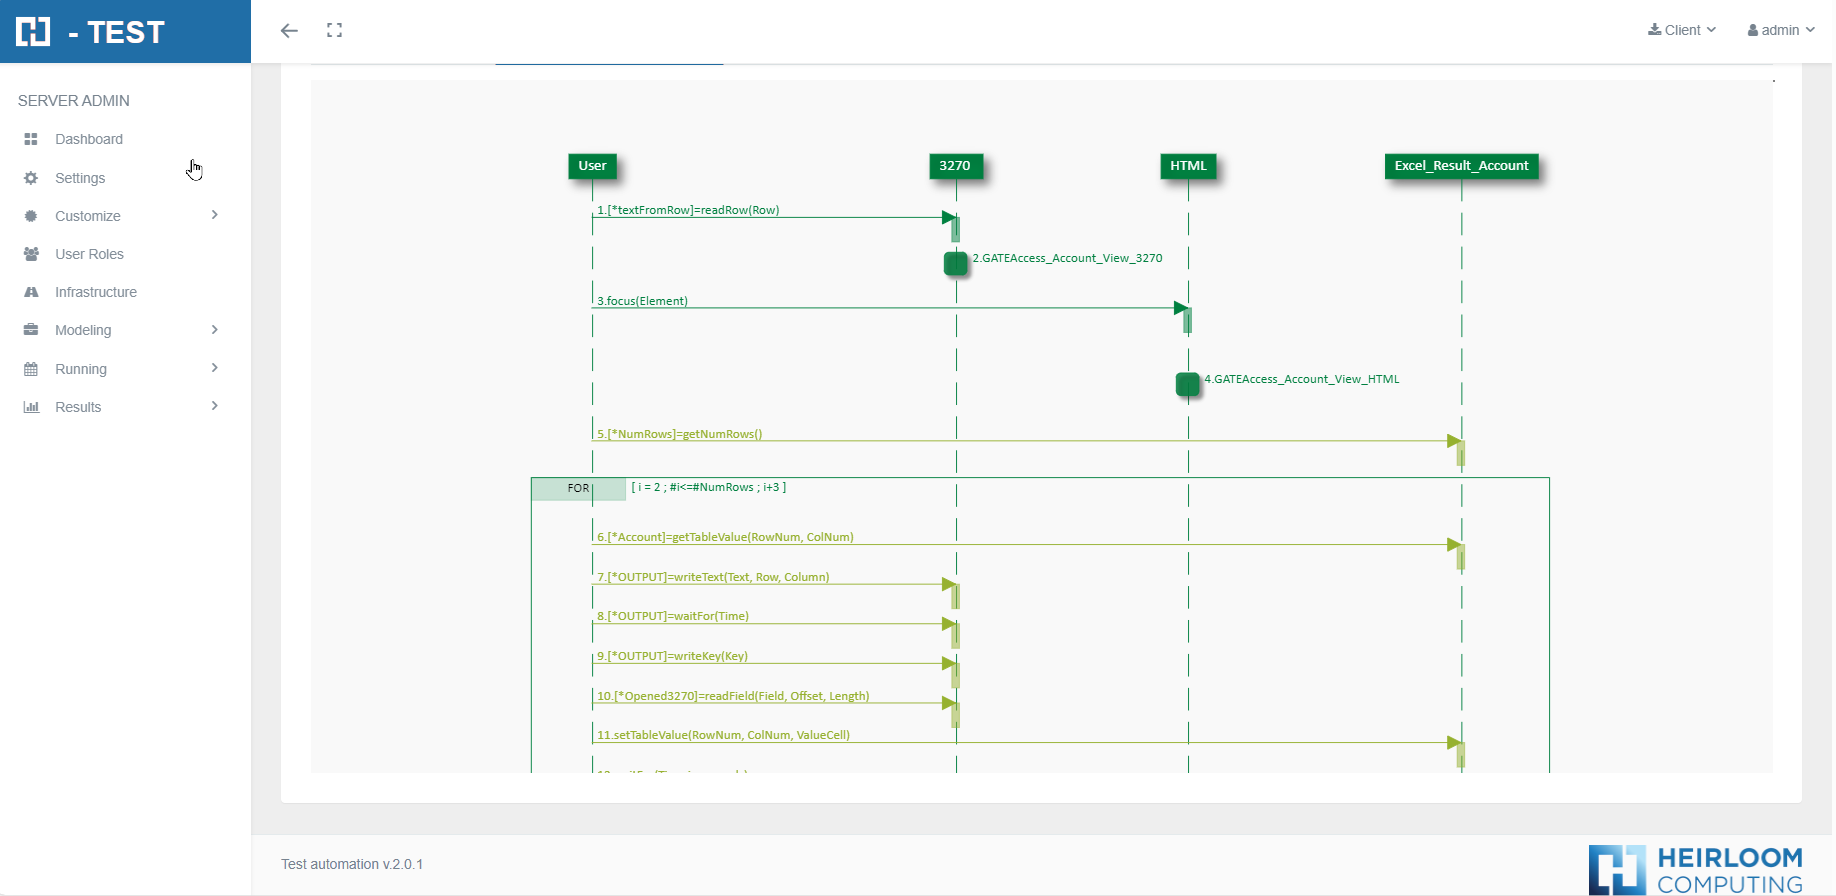Click the Heirloom TEST logo header
Viewport: 1836px width, 896px height.
[90, 32]
